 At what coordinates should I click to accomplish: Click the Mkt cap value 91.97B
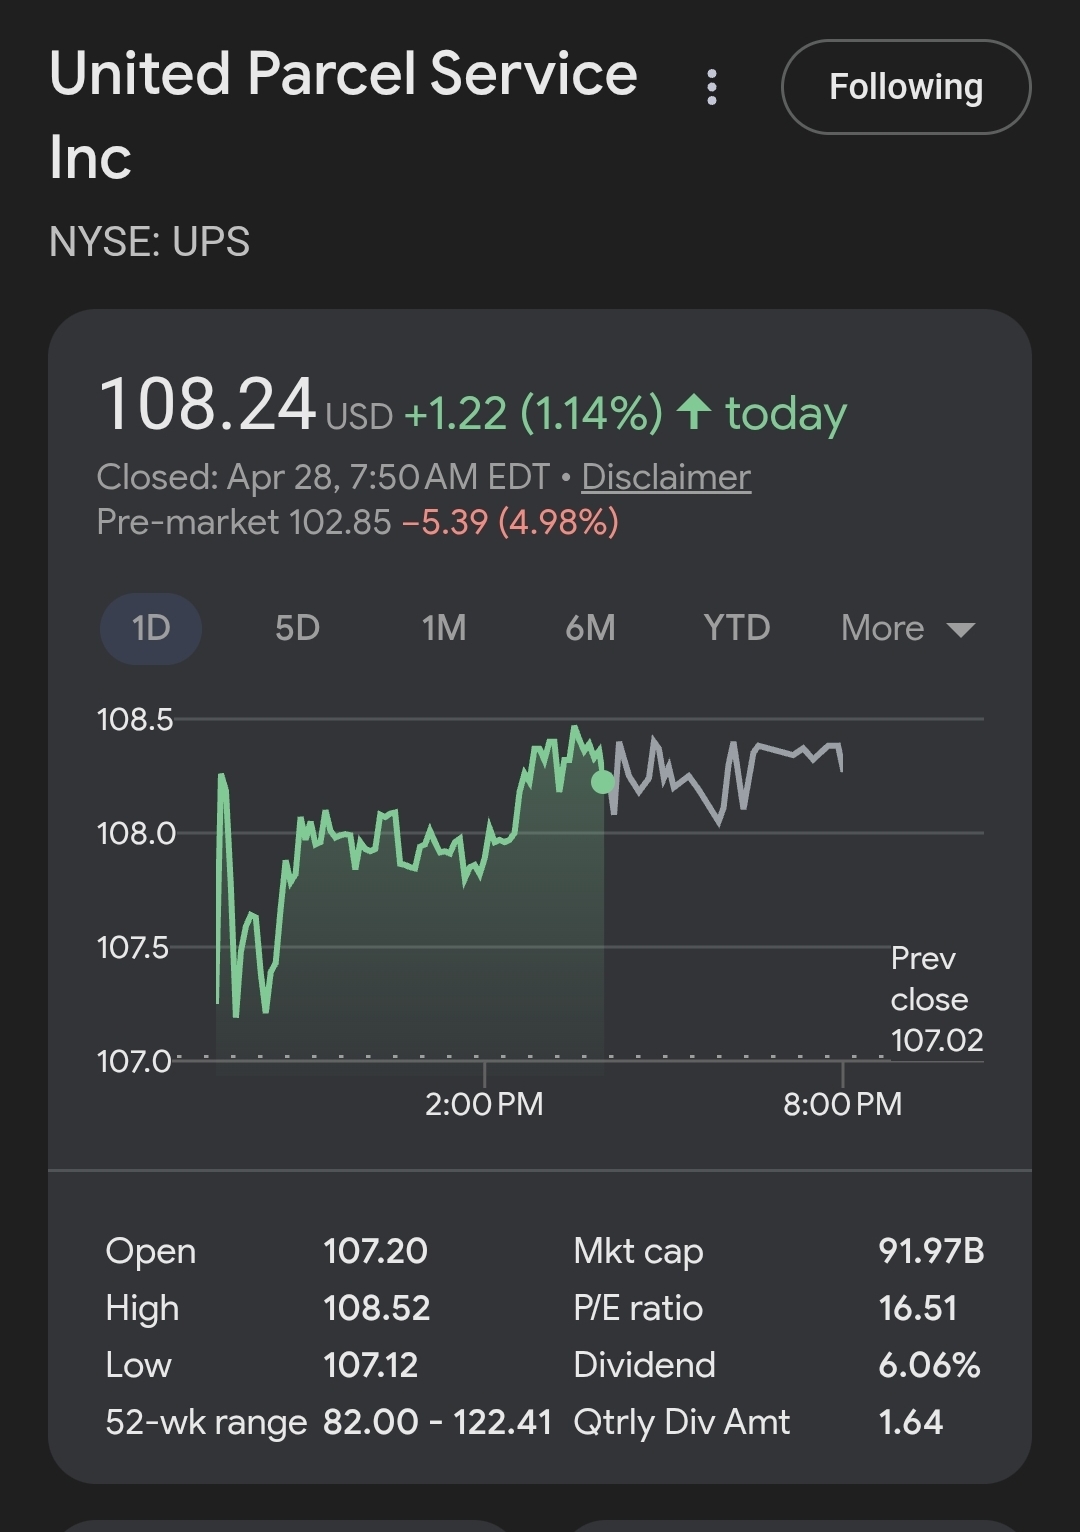931,1251
